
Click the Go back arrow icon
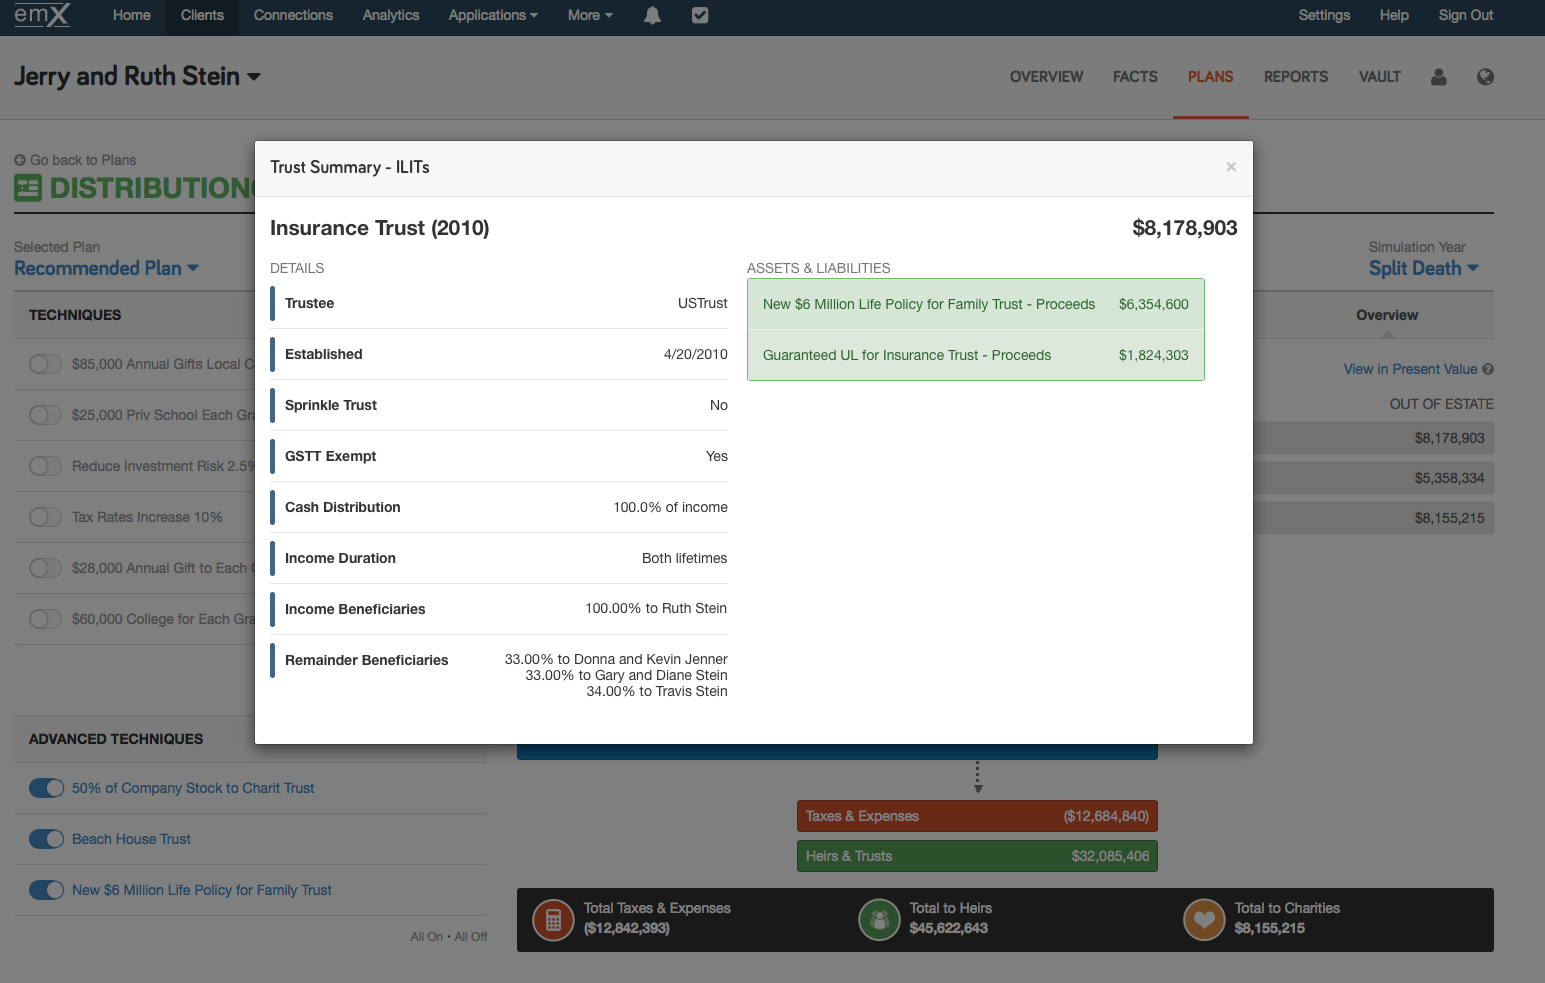(20, 160)
